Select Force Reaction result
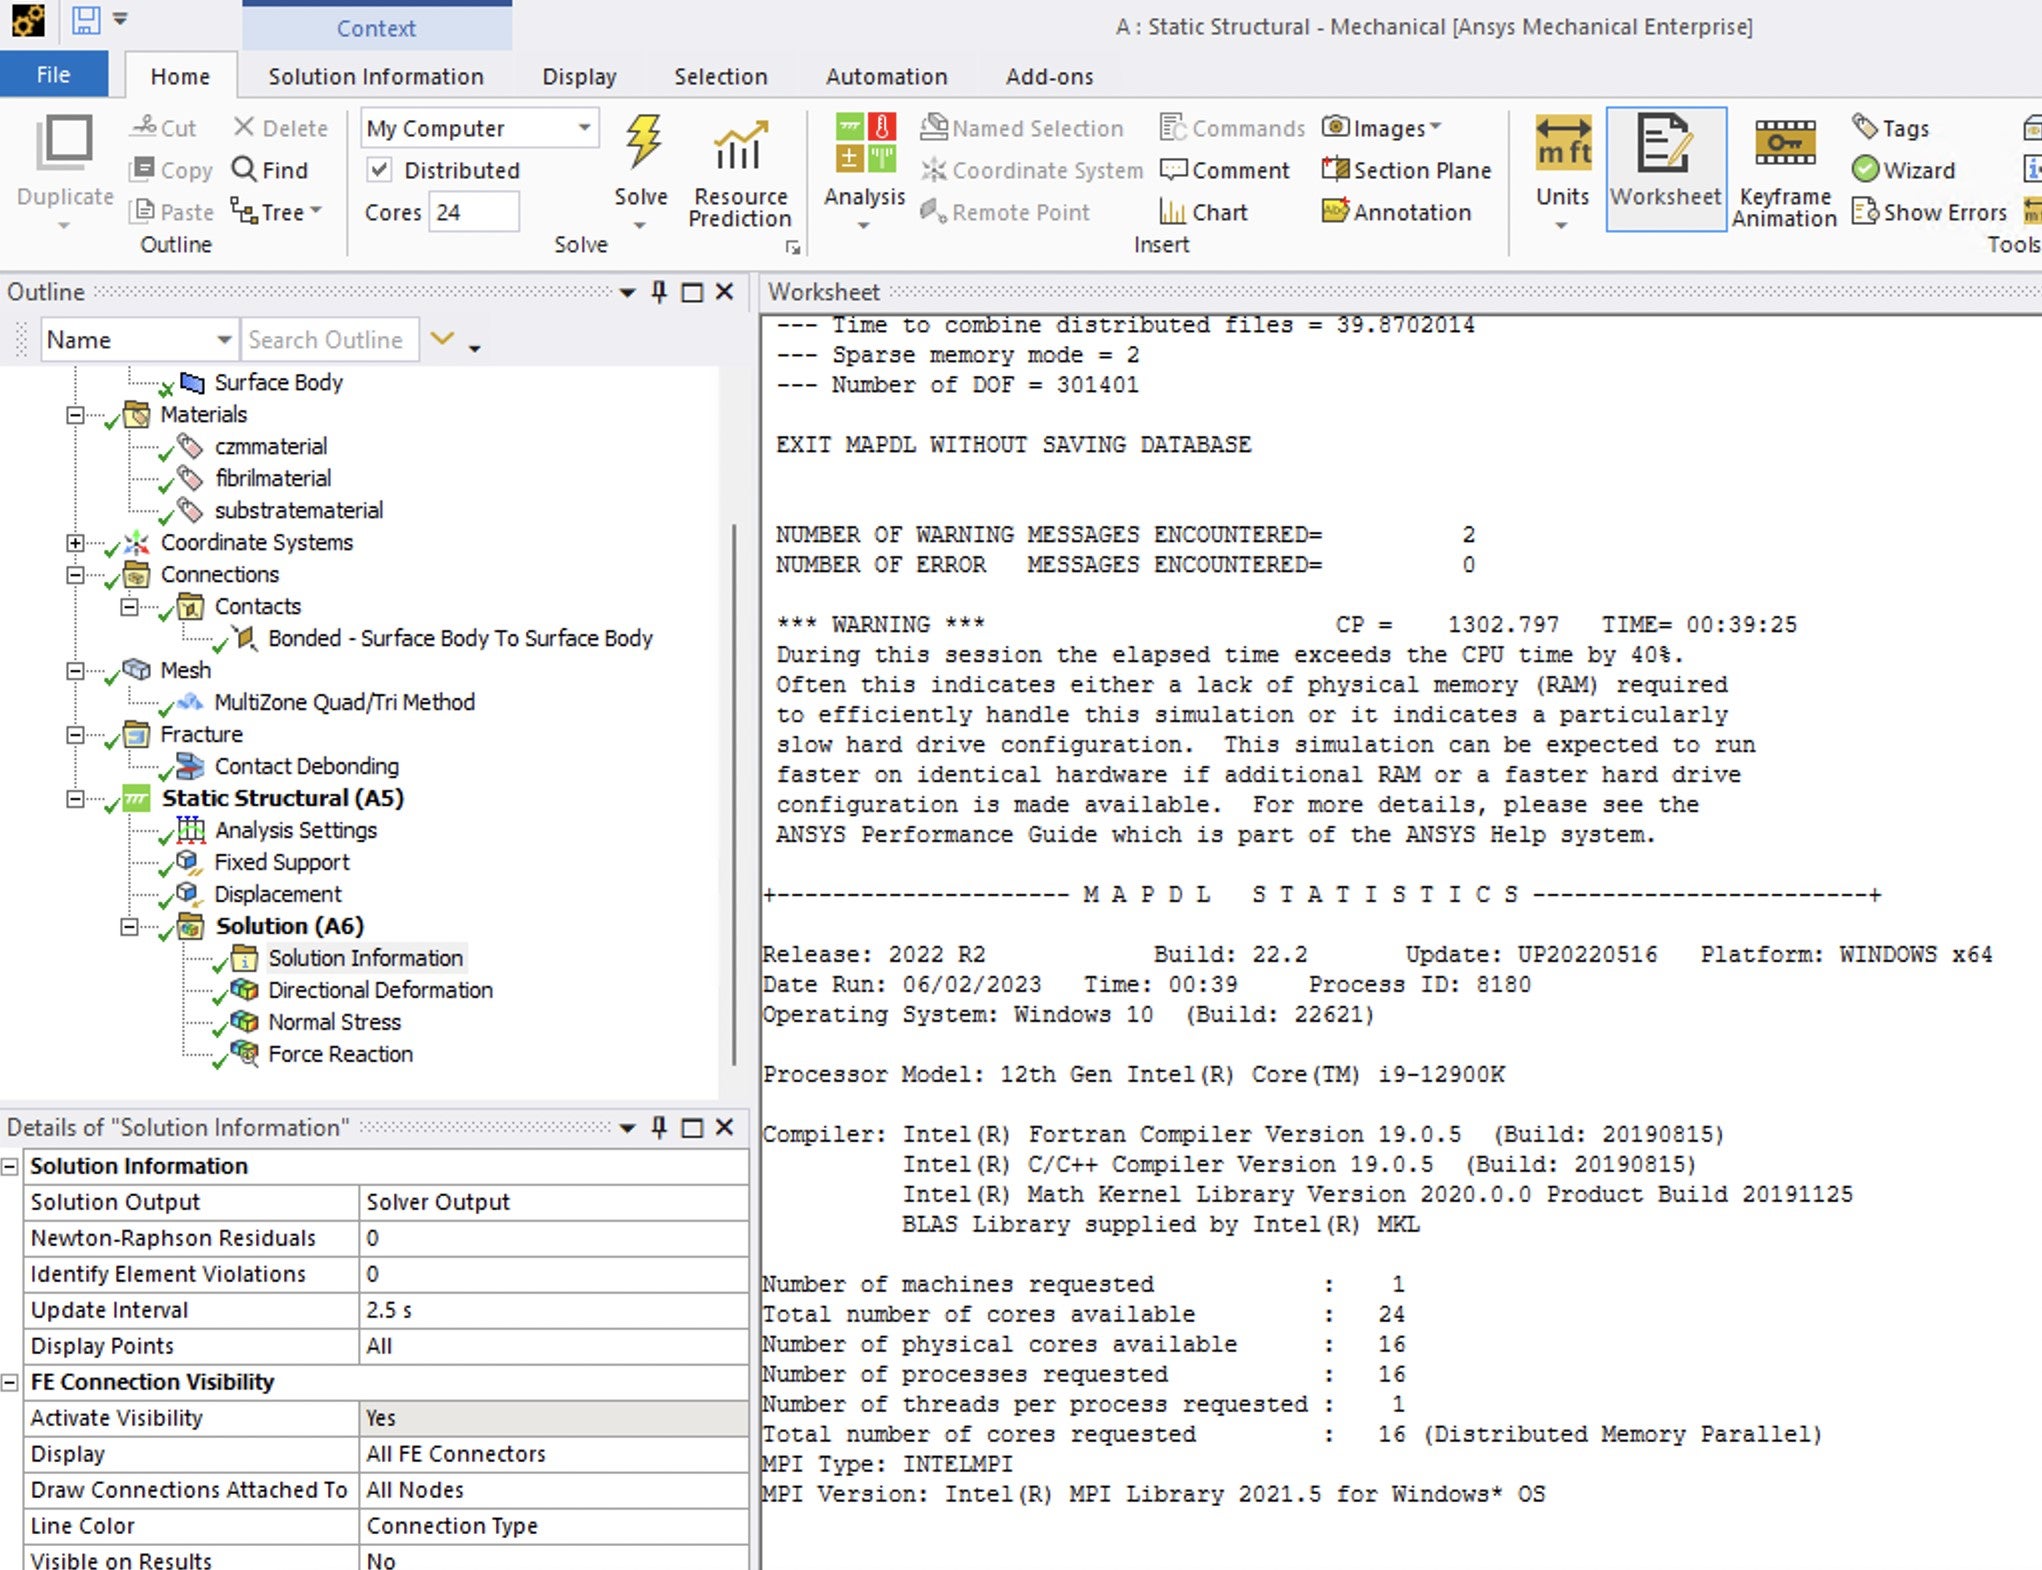Viewport: 2042px width, 1570px height. tap(340, 1054)
